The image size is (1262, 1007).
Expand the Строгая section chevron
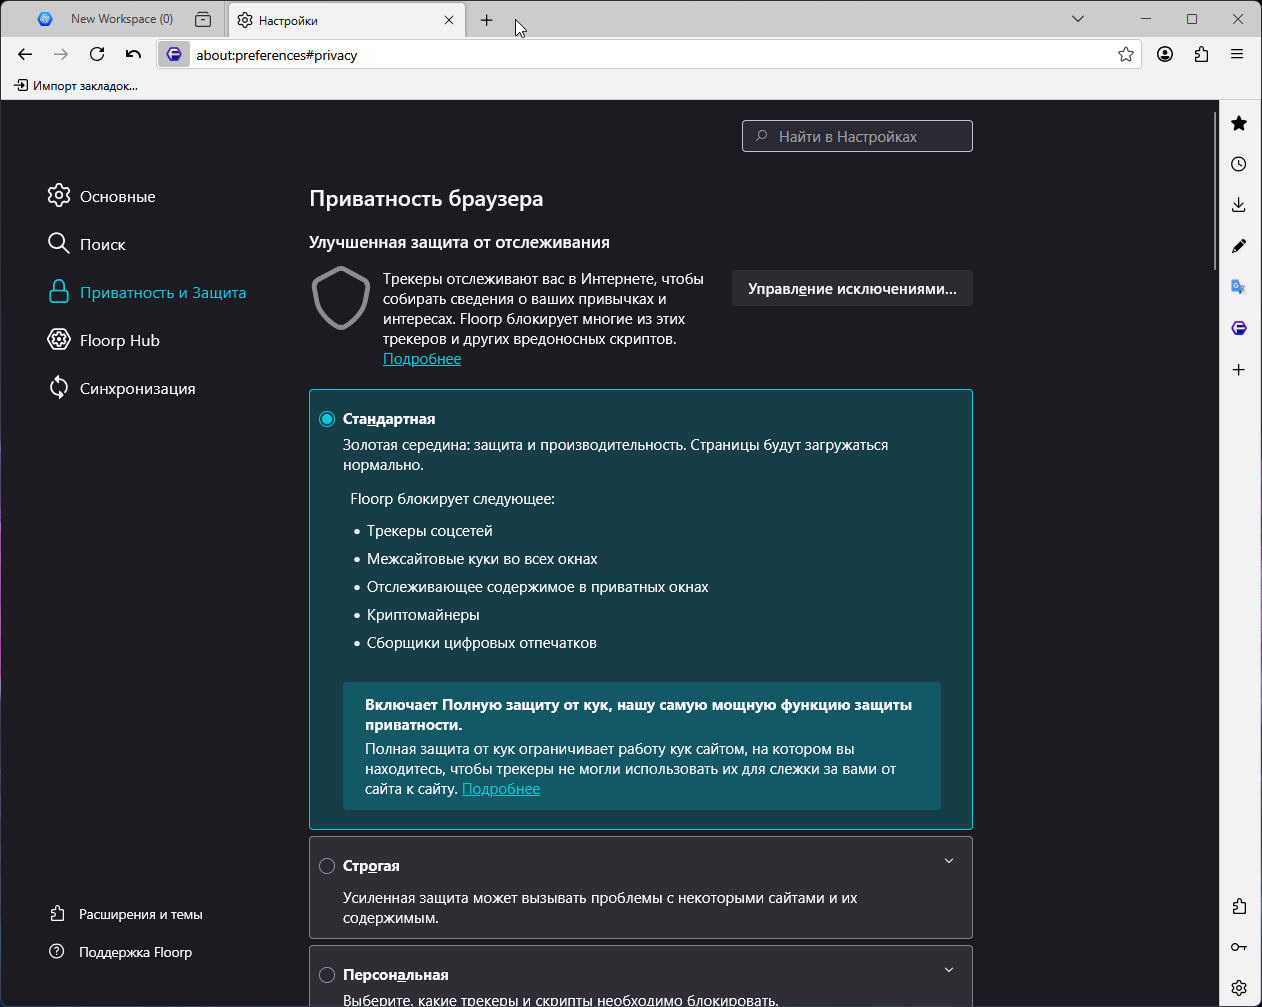[949, 861]
